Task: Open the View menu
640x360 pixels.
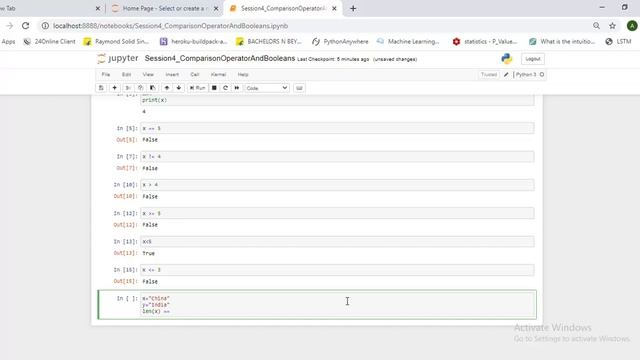Action: click(148, 74)
